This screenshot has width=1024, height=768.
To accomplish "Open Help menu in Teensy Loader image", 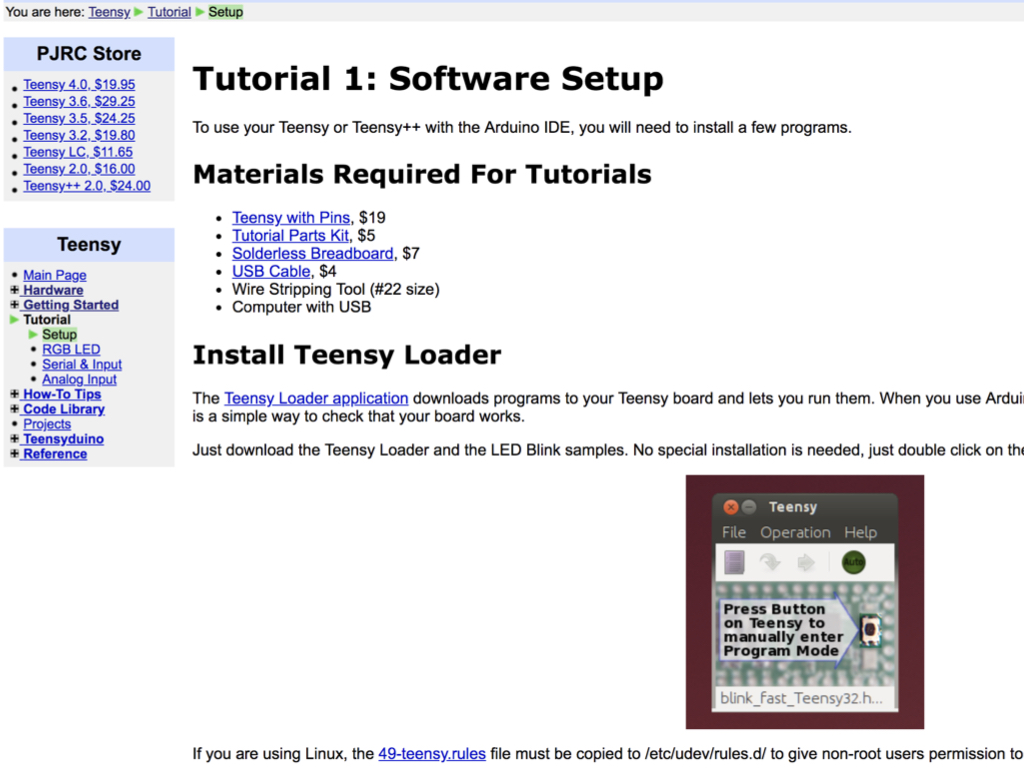I will tap(860, 532).
